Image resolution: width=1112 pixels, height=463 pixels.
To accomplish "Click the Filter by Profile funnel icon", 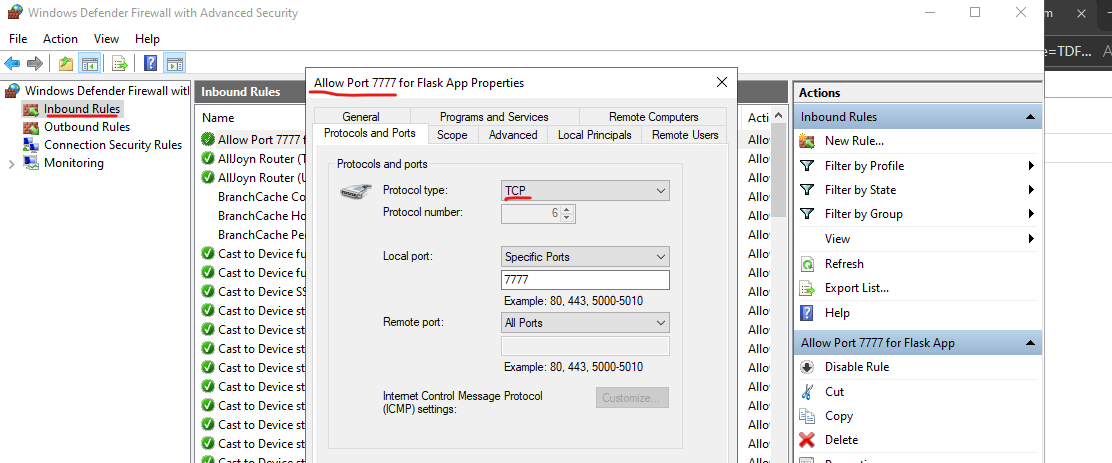I will (807, 166).
